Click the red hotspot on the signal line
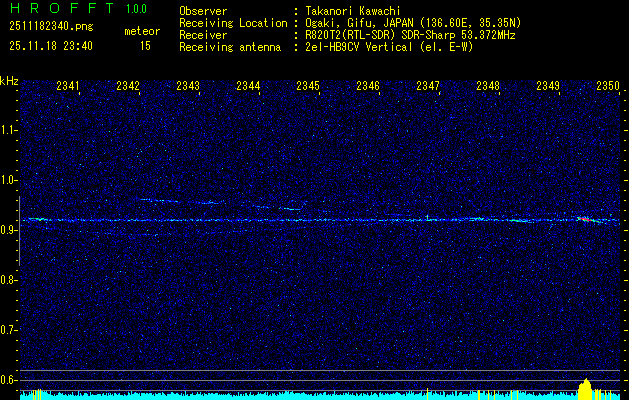629x400 pixels. pos(583,218)
